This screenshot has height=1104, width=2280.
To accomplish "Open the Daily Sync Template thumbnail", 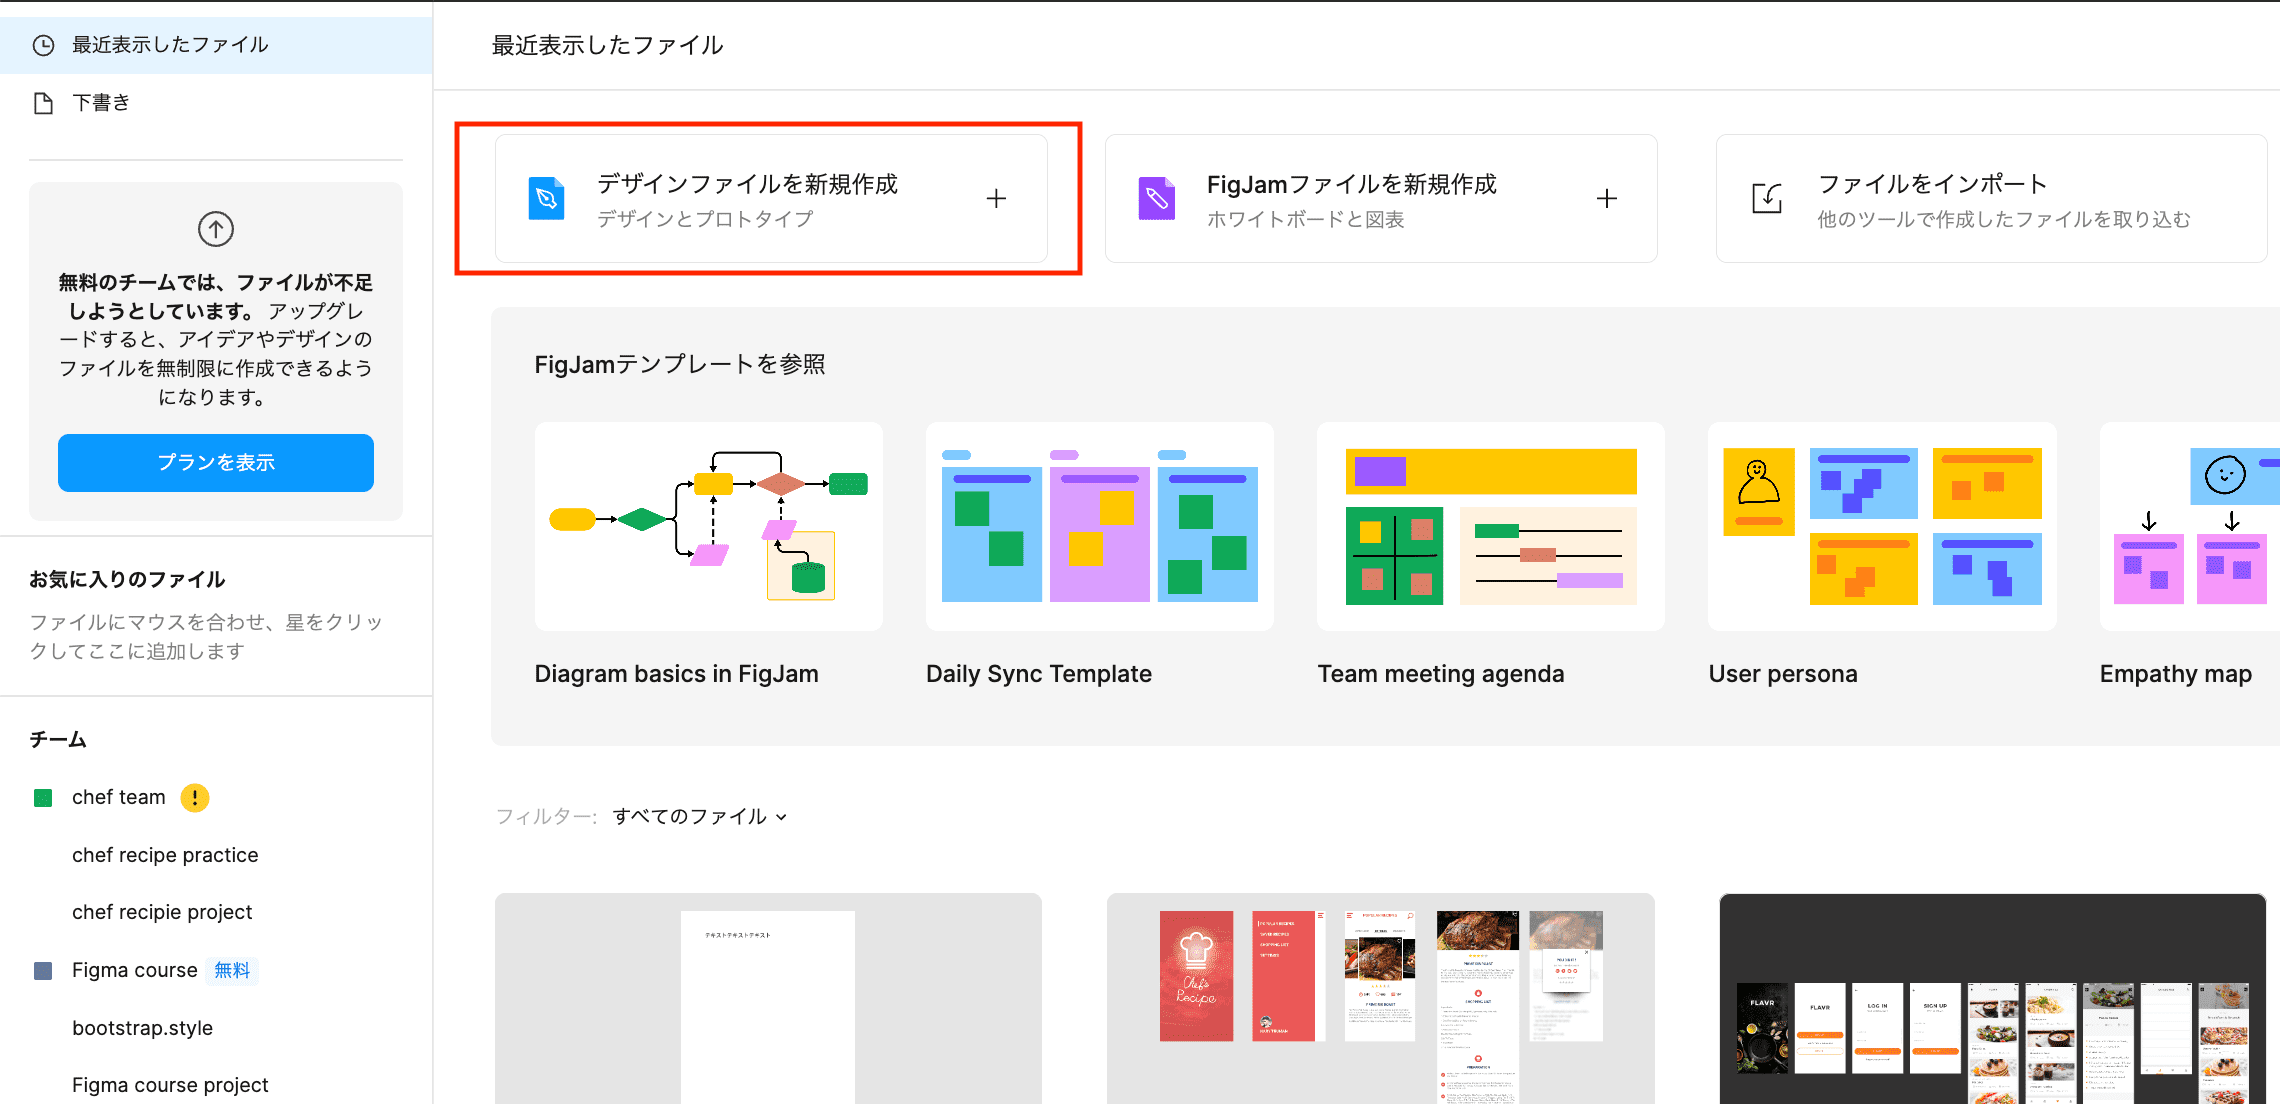I will point(1100,527).
